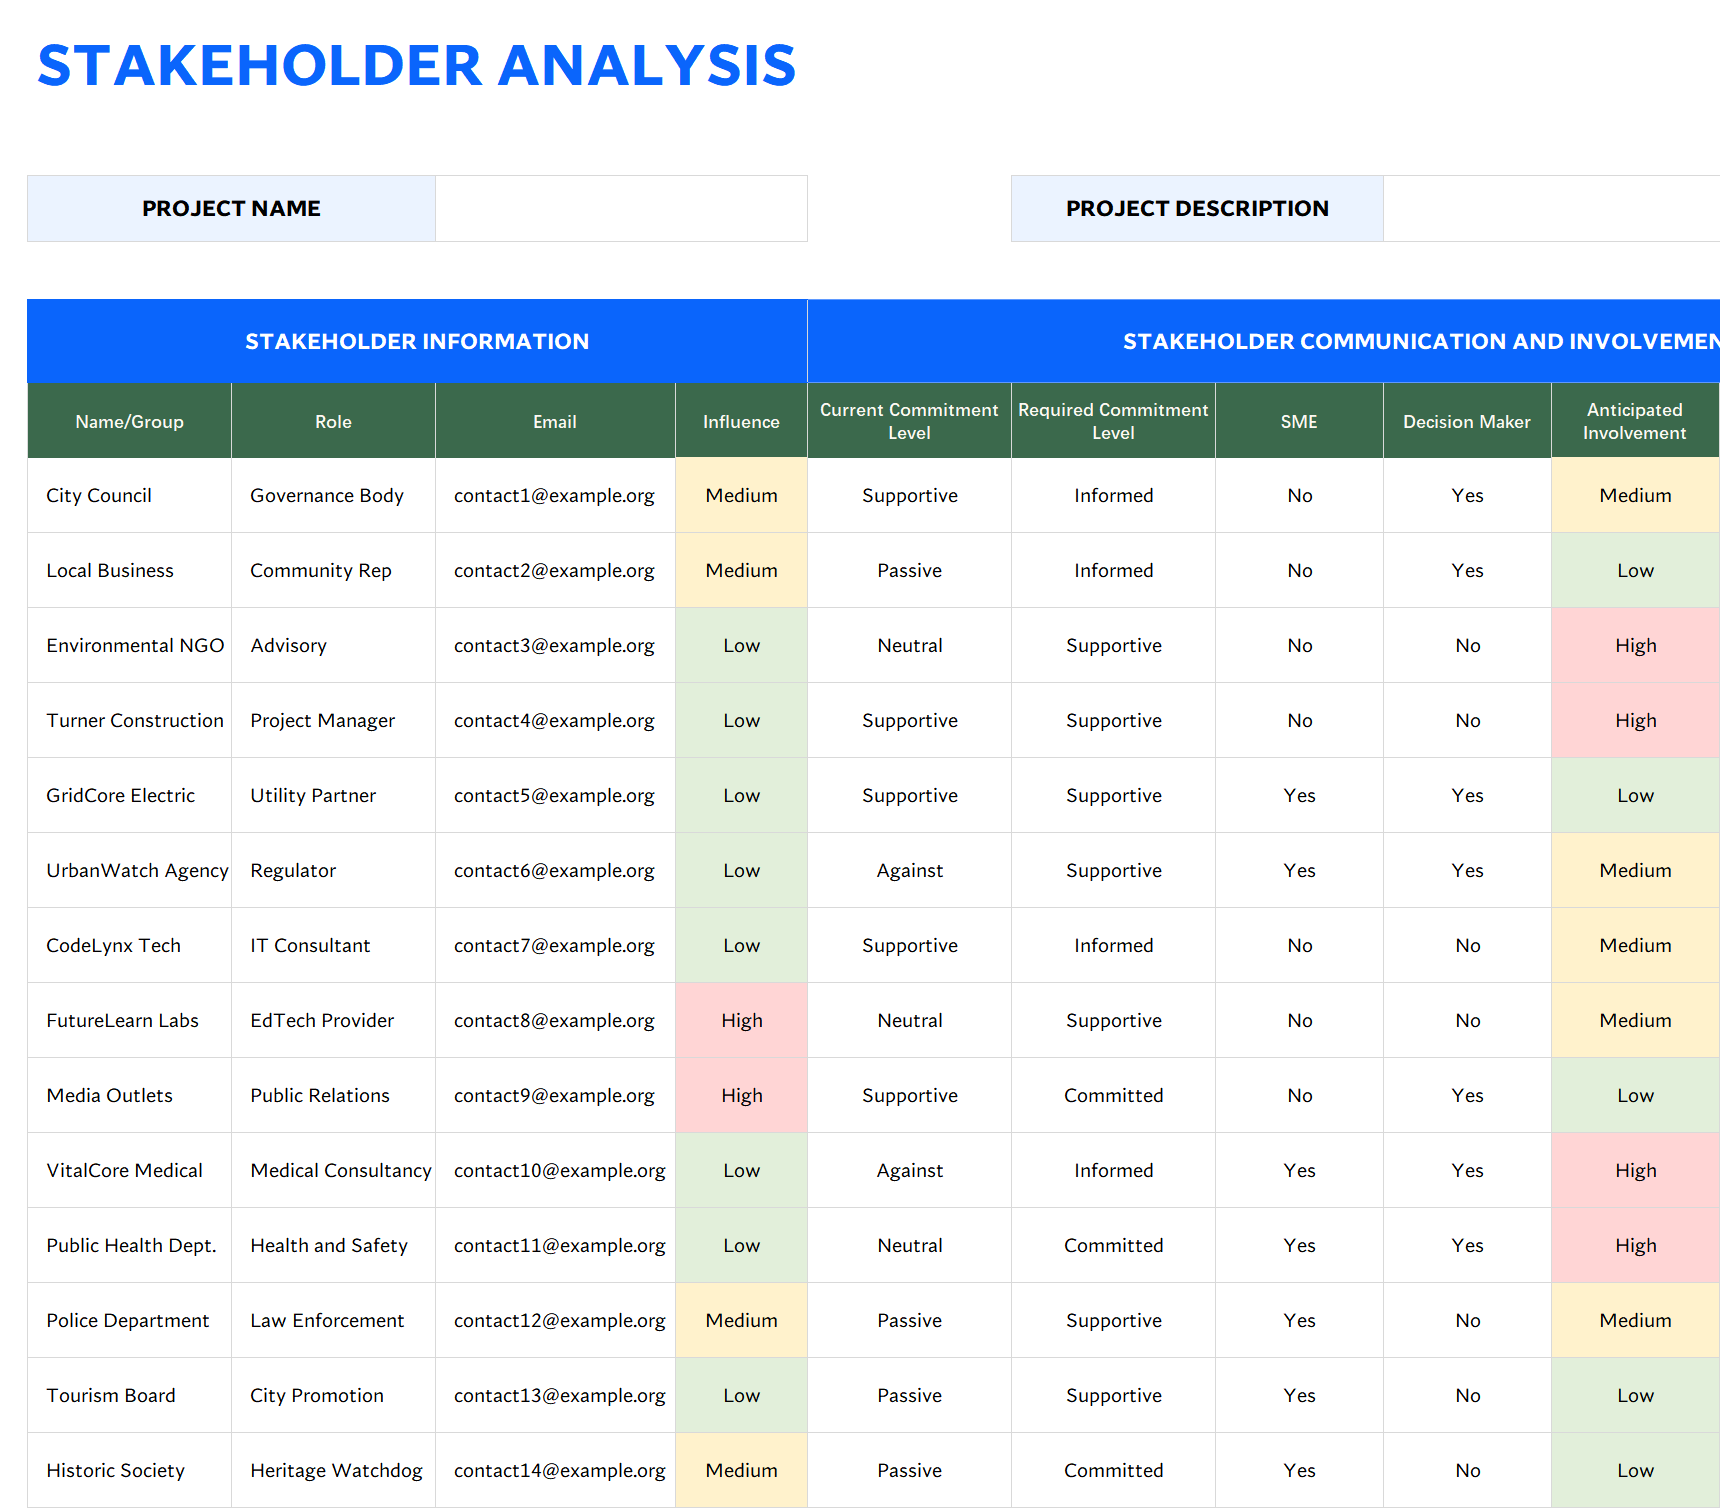Viewport: 1720px width, 1508px height.
Task: Click the contact4@example.org email cell
Action: (555, 720)
